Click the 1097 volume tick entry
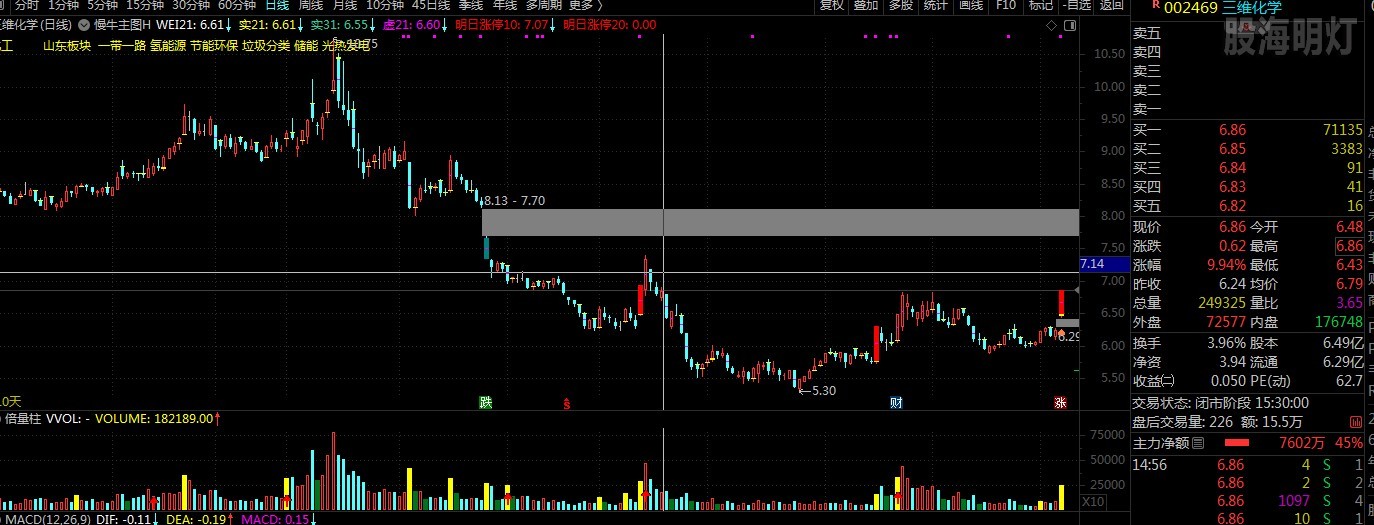Screen dimensions: 1374x525 (x=1293, y=500)
